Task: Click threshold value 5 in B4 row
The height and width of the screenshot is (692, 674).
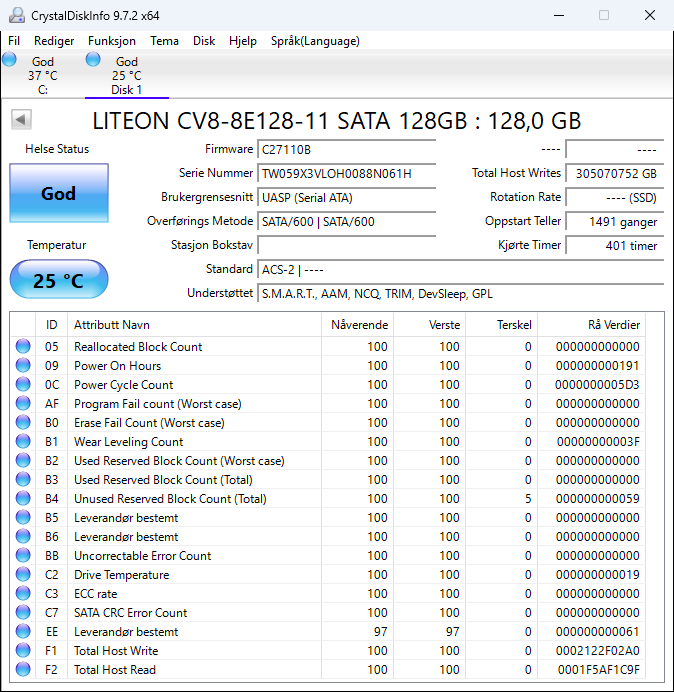Action: (x=528, y=499)
